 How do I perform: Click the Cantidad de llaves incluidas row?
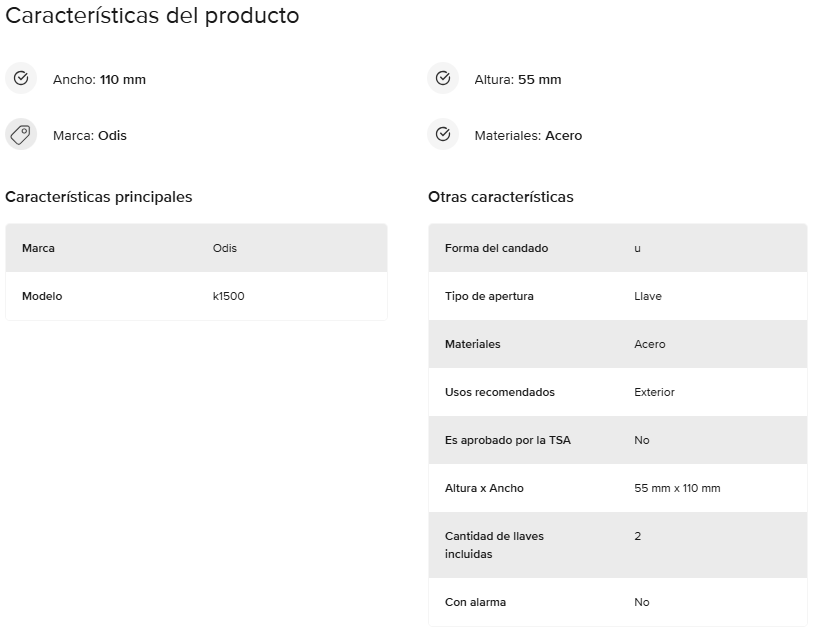point(617,545)
